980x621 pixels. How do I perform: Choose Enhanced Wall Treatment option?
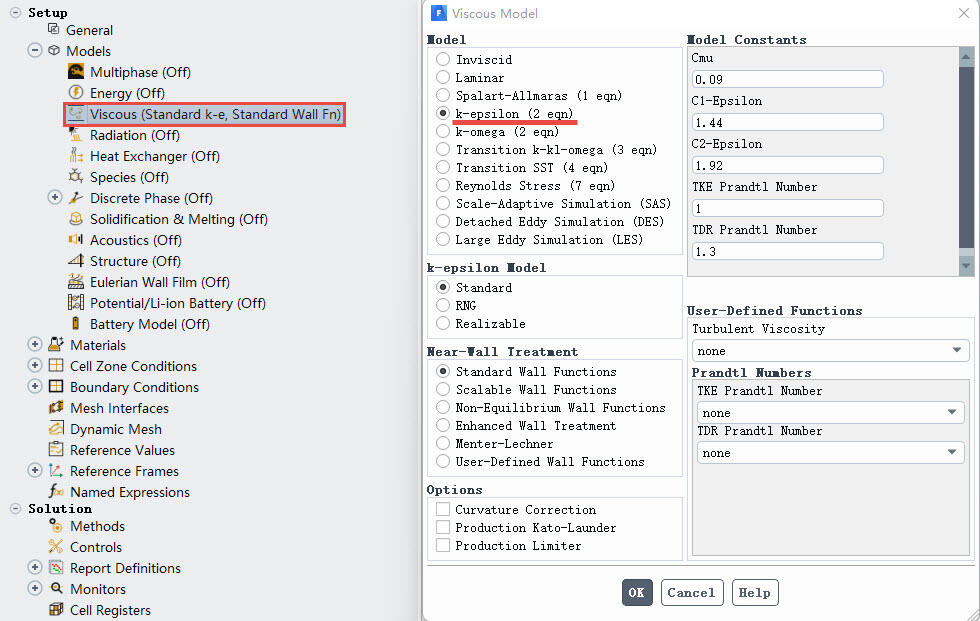(x=443, y=426)
